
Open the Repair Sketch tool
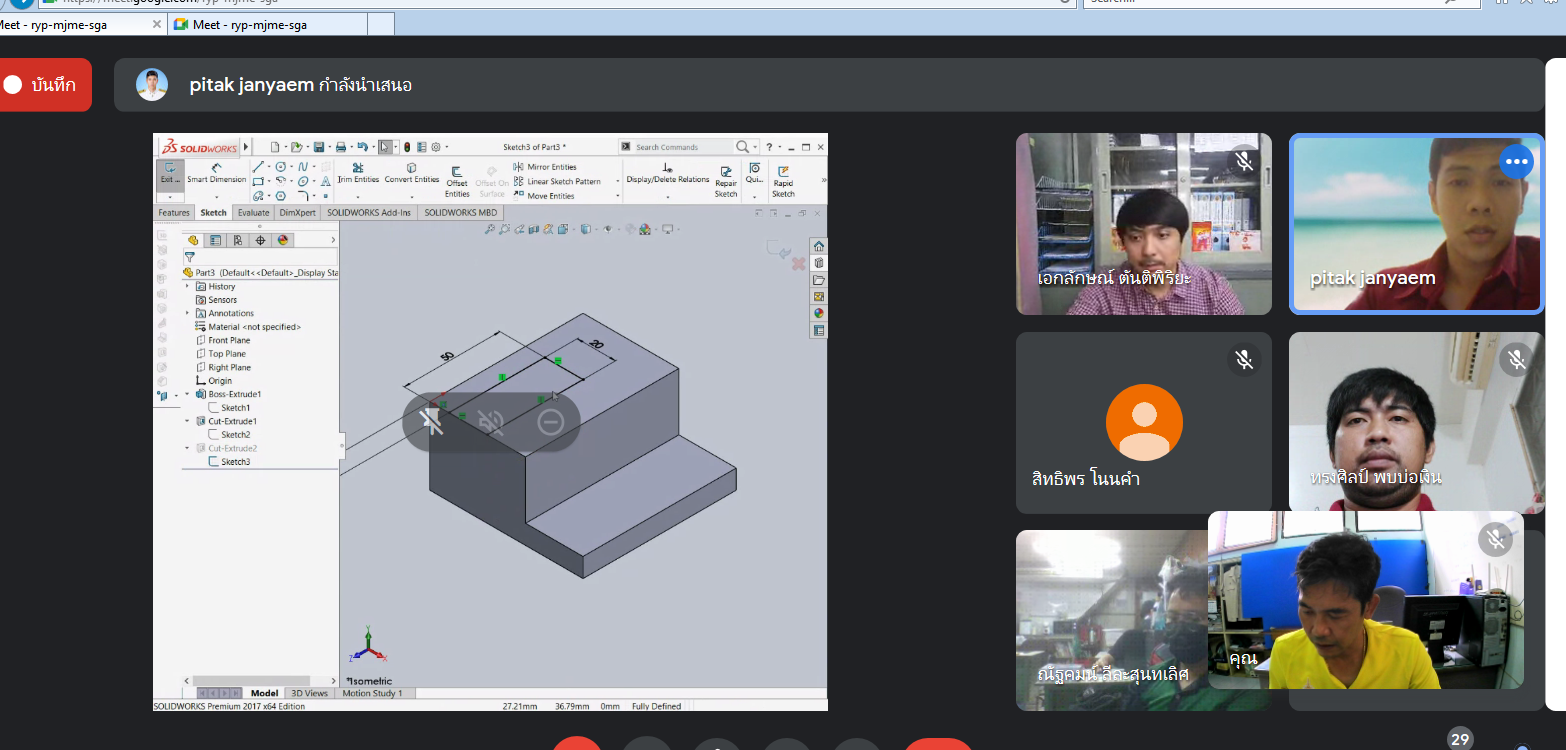(726, 181)
